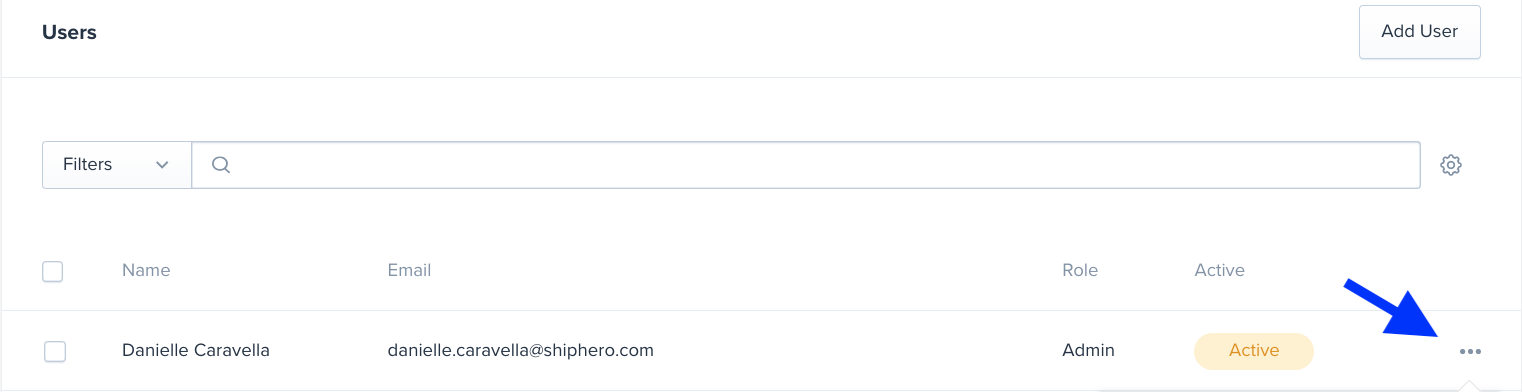Sort by the Name column header
This screenshot has width=1522, height=392.
[x=146, y=270]
